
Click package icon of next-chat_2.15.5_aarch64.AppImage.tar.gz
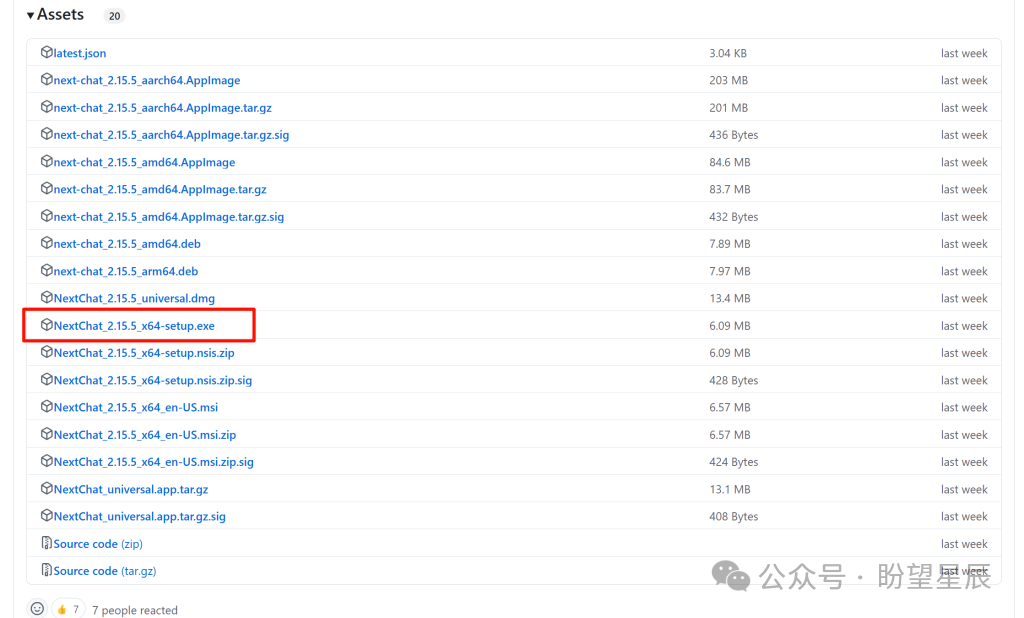[46, 107]
